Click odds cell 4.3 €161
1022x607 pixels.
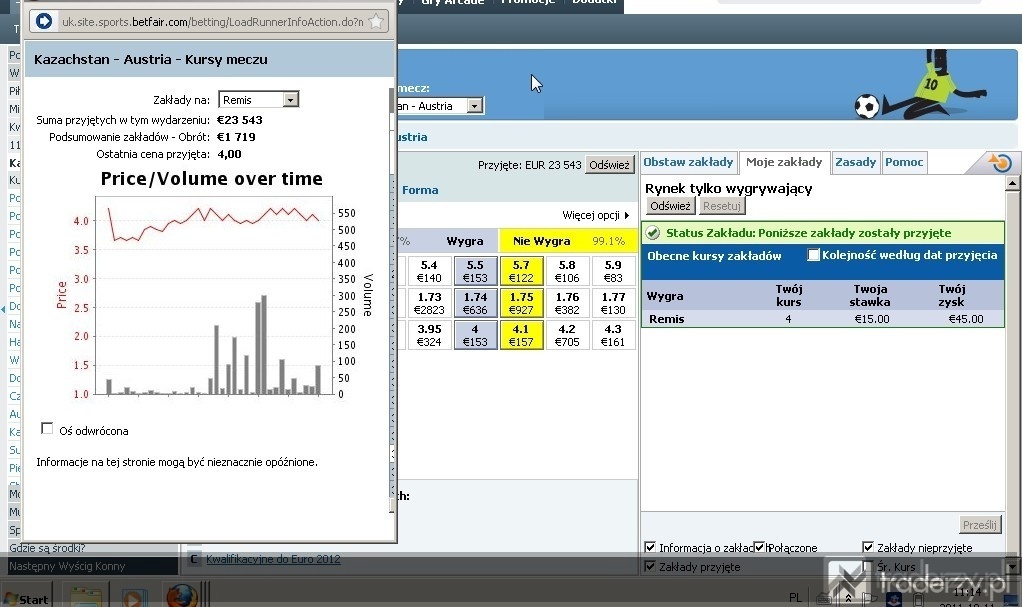tap(613, 335)
